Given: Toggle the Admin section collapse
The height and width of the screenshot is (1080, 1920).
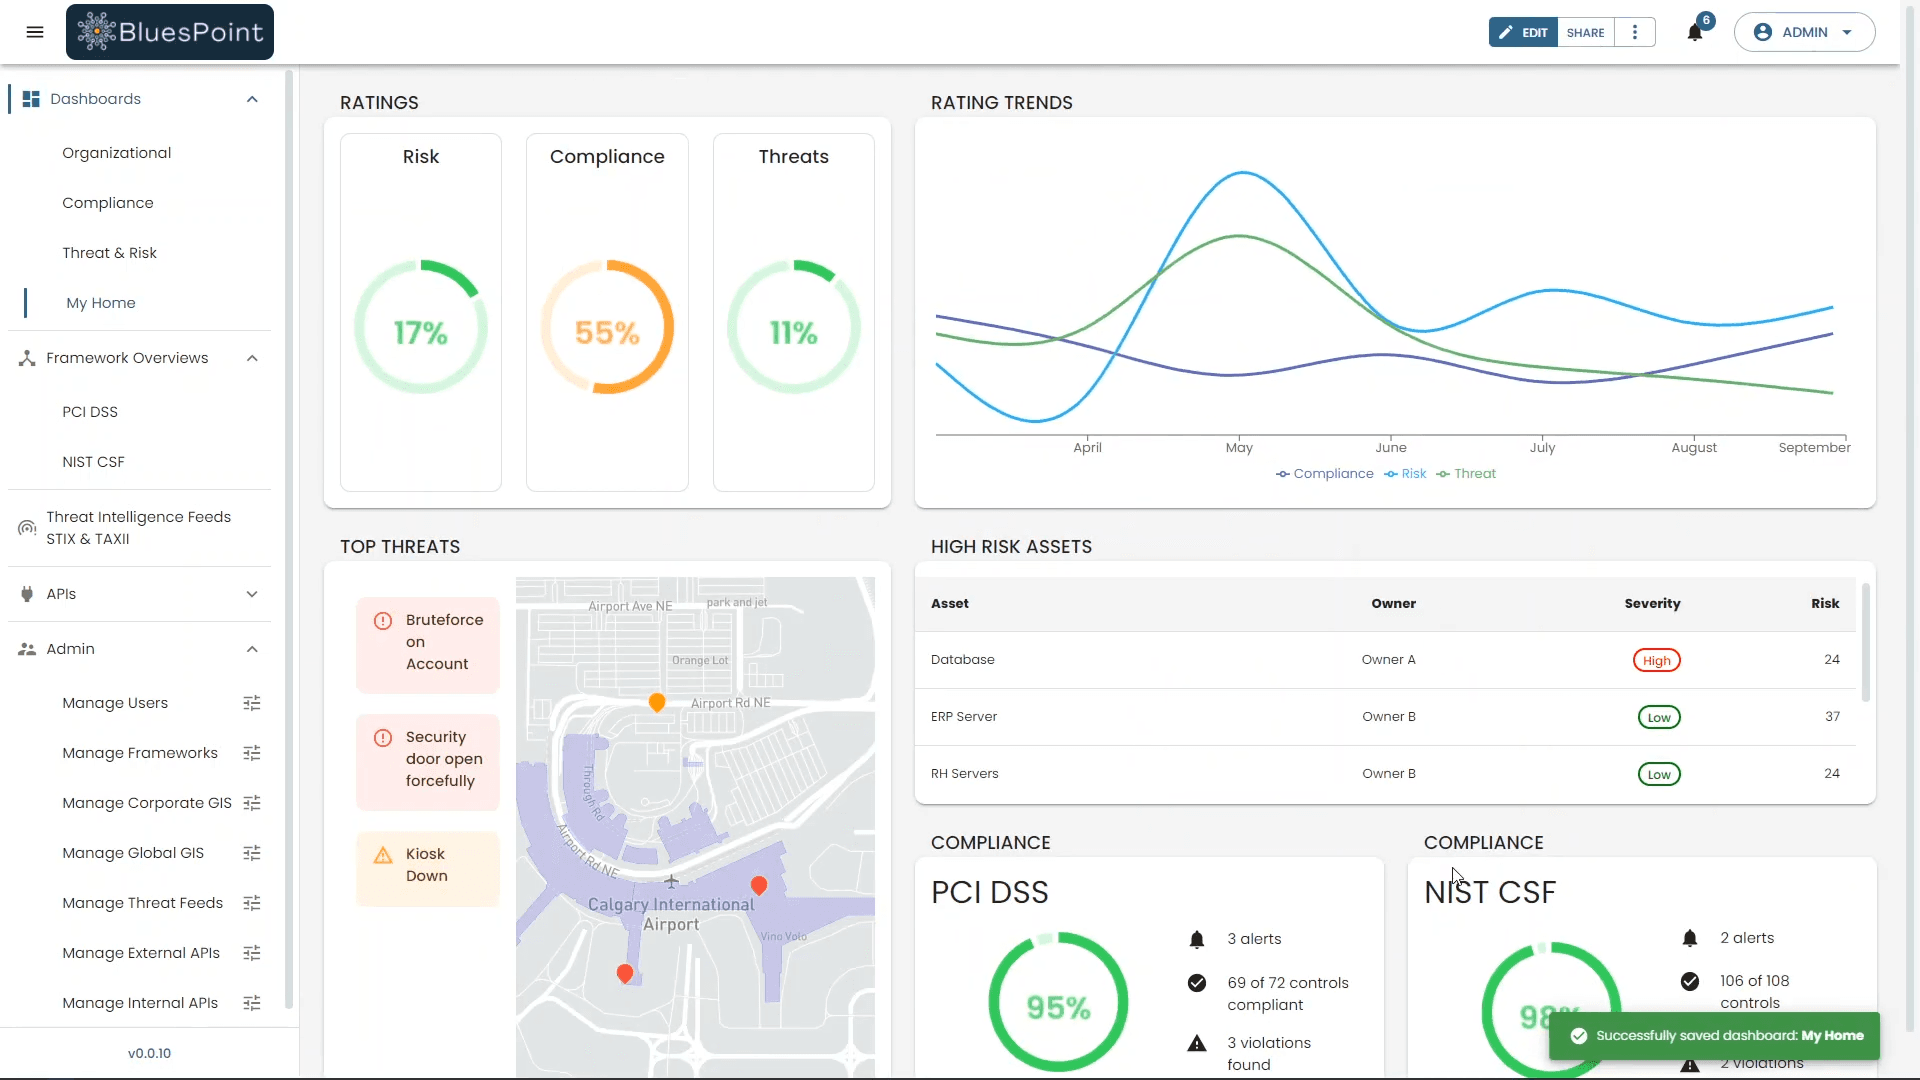Looking at the screenshot, I should pyautogui.click(x=252, y=647).
